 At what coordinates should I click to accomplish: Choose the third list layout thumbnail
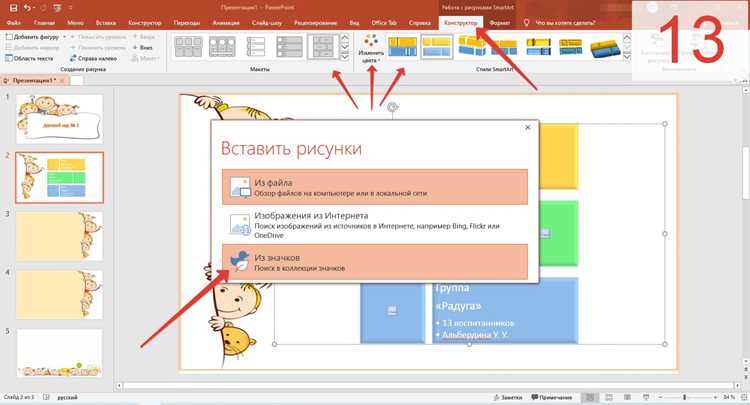tap(255, 47)
